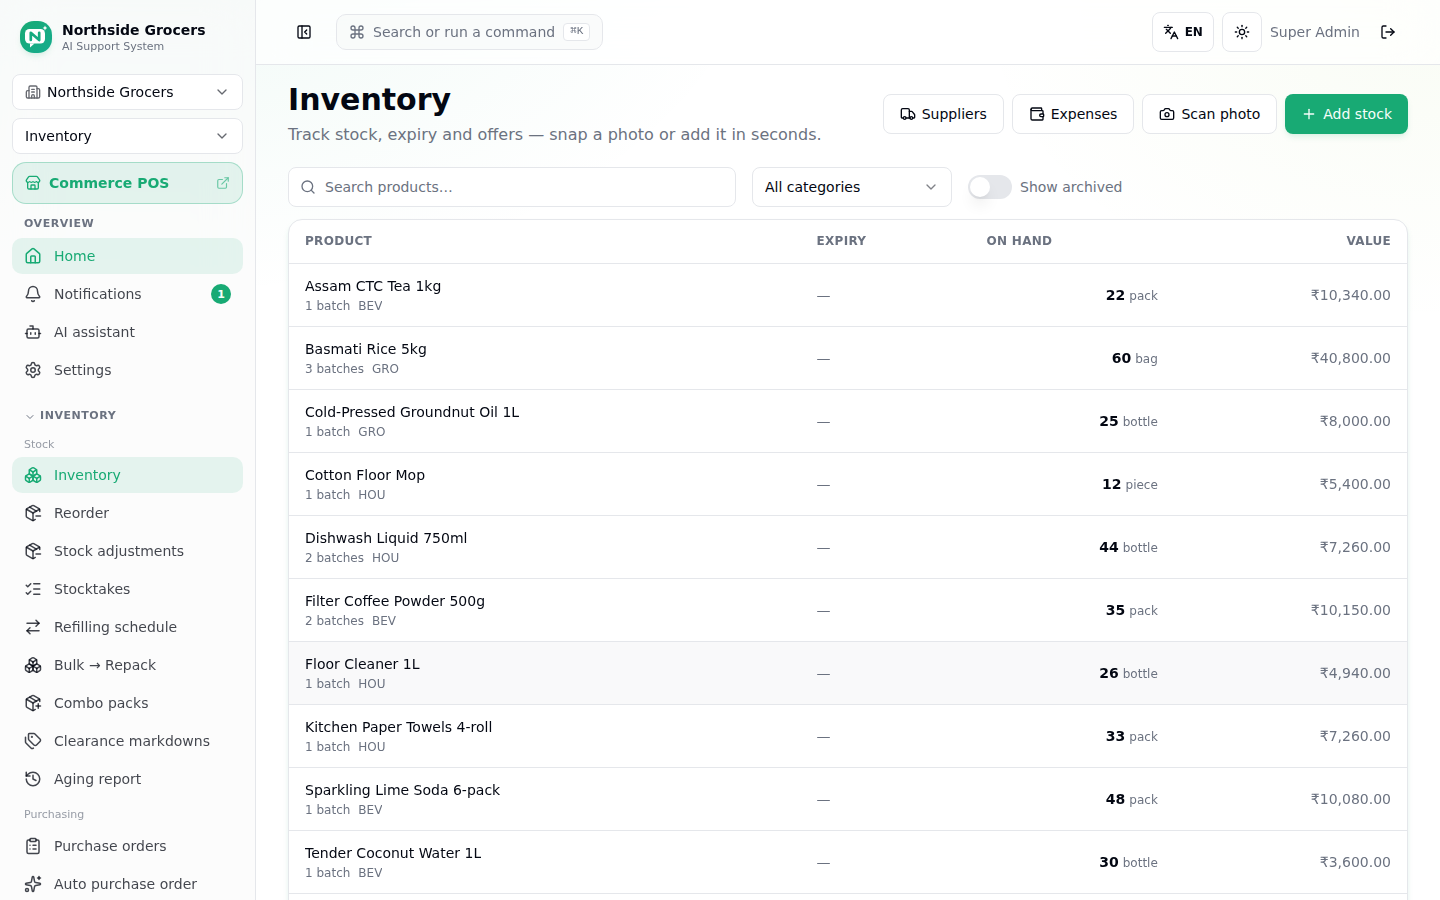Screen dimensions: 1440x900
Task: Select Stocktakes in the sidebar
Action: 127,589
